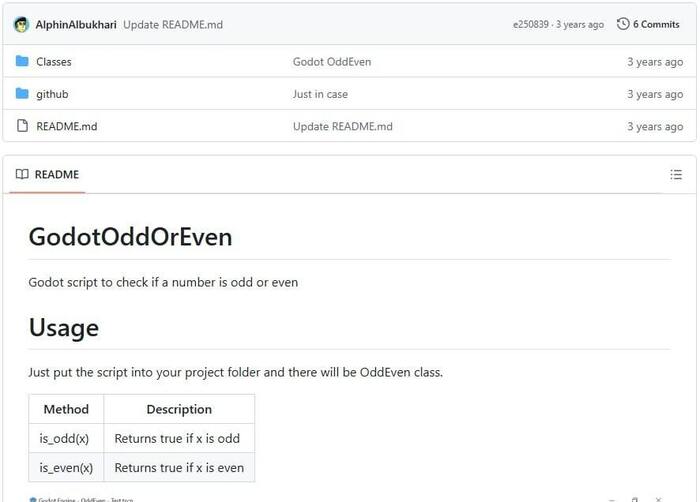The height and width of the screenshot is (502, 700).
Task: Click the commits history clock icon
Action: 623,24
